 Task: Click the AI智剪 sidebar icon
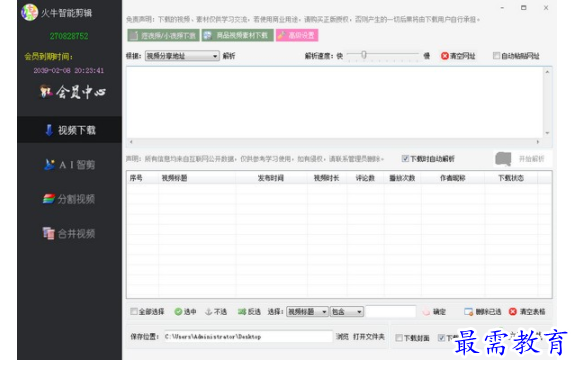pos(49,165)
